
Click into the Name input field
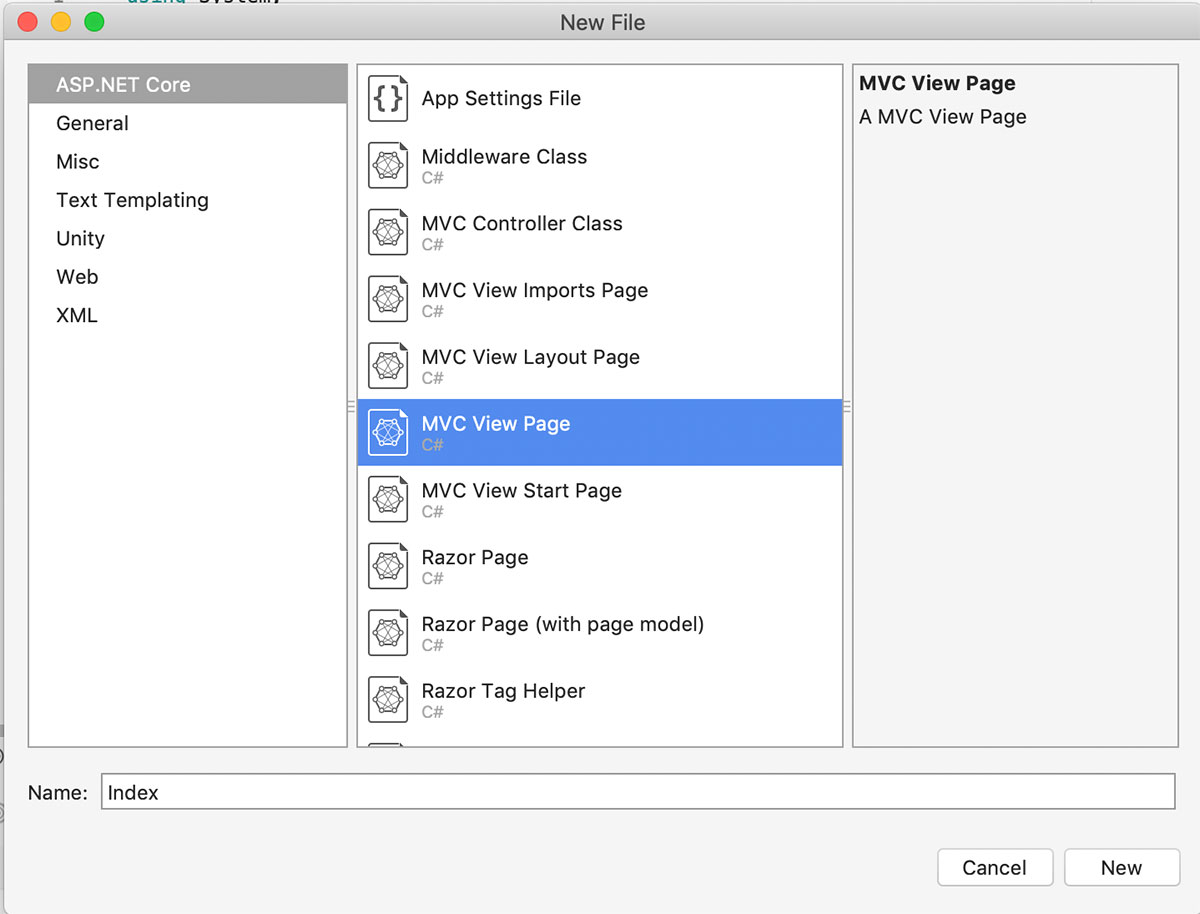point(638,792)
